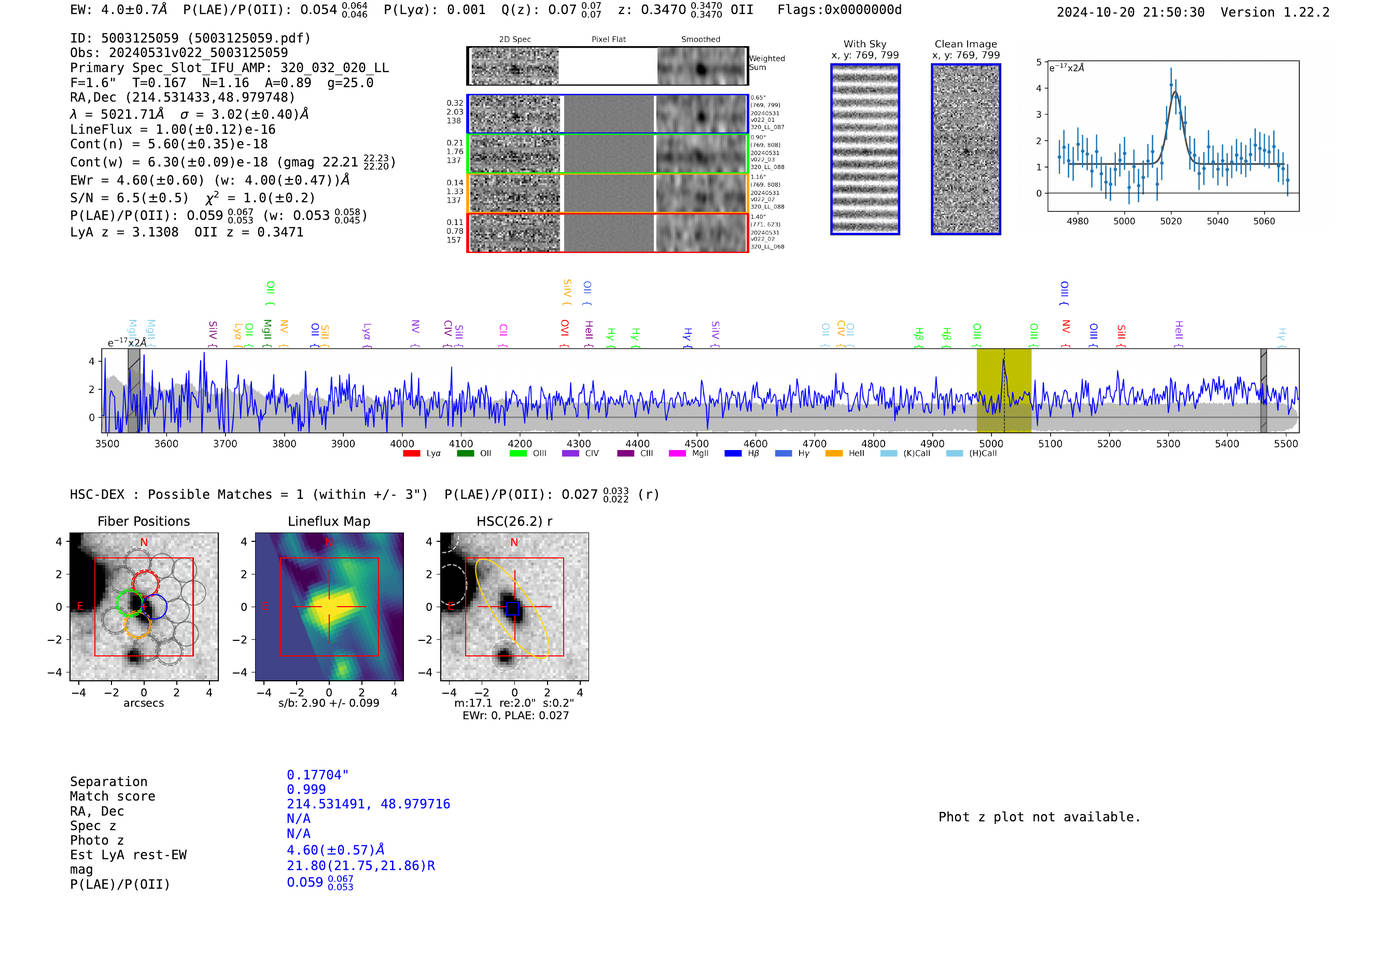This screenshot has height=953, width=1400.
Task: Click the yellow center of Lineflux Map
Action: (329, 606)
